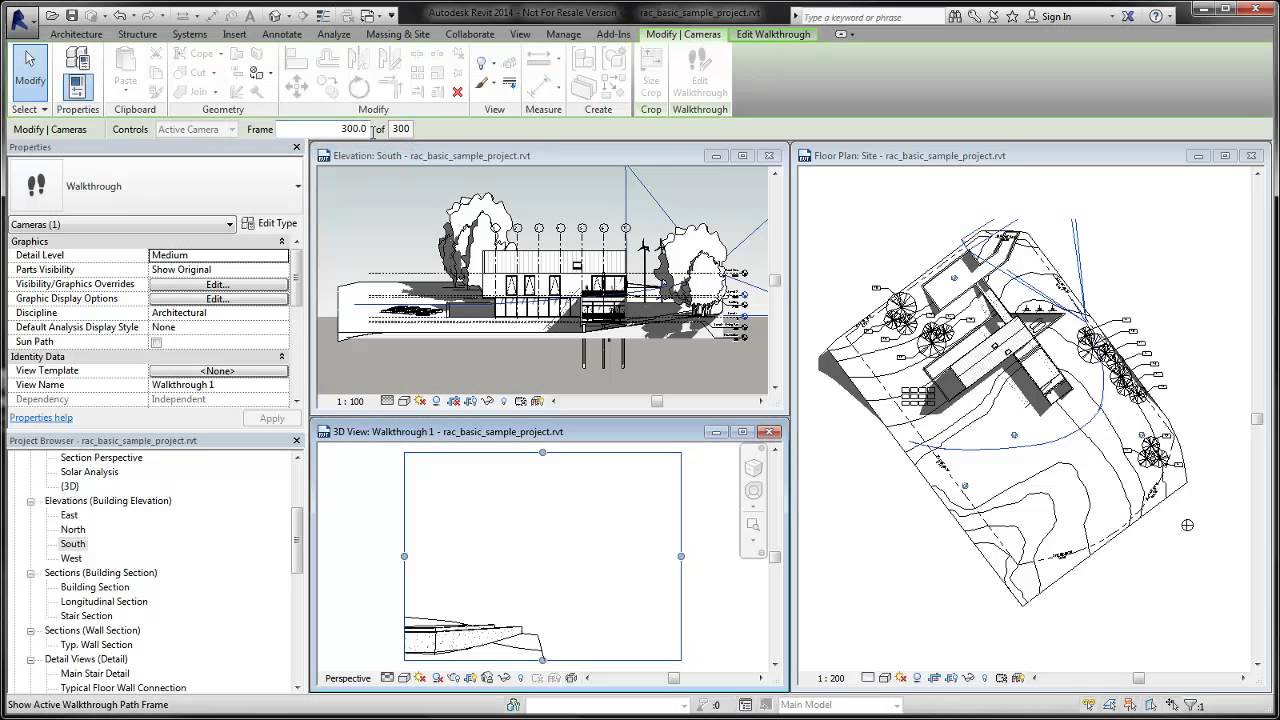Click the Apply button in the Properties palette

tap(271, 418)
